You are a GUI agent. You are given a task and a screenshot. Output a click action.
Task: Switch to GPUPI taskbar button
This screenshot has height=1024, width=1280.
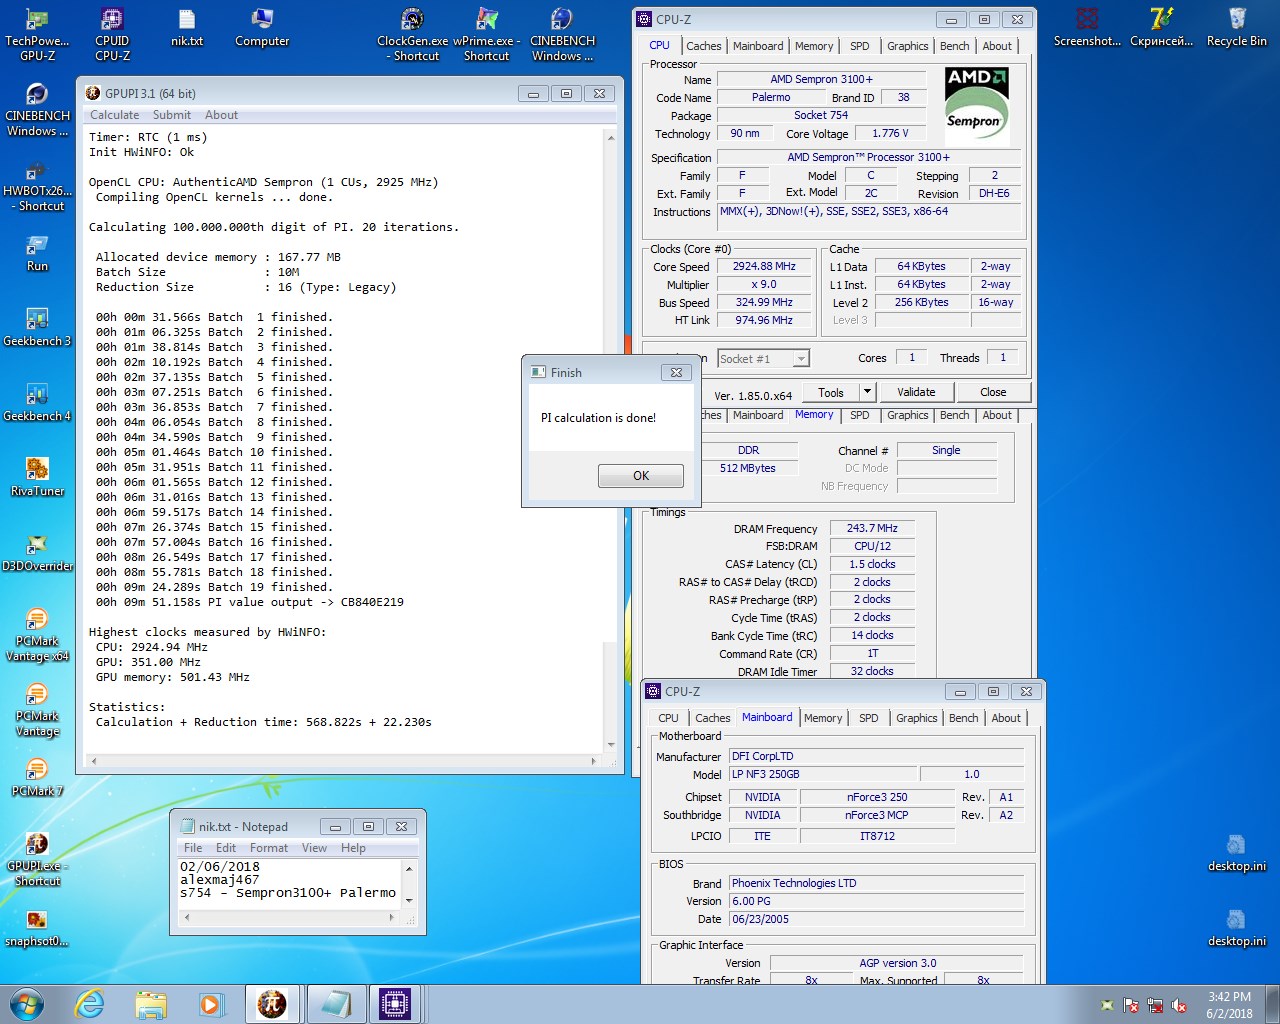(x=271, y=1004)
